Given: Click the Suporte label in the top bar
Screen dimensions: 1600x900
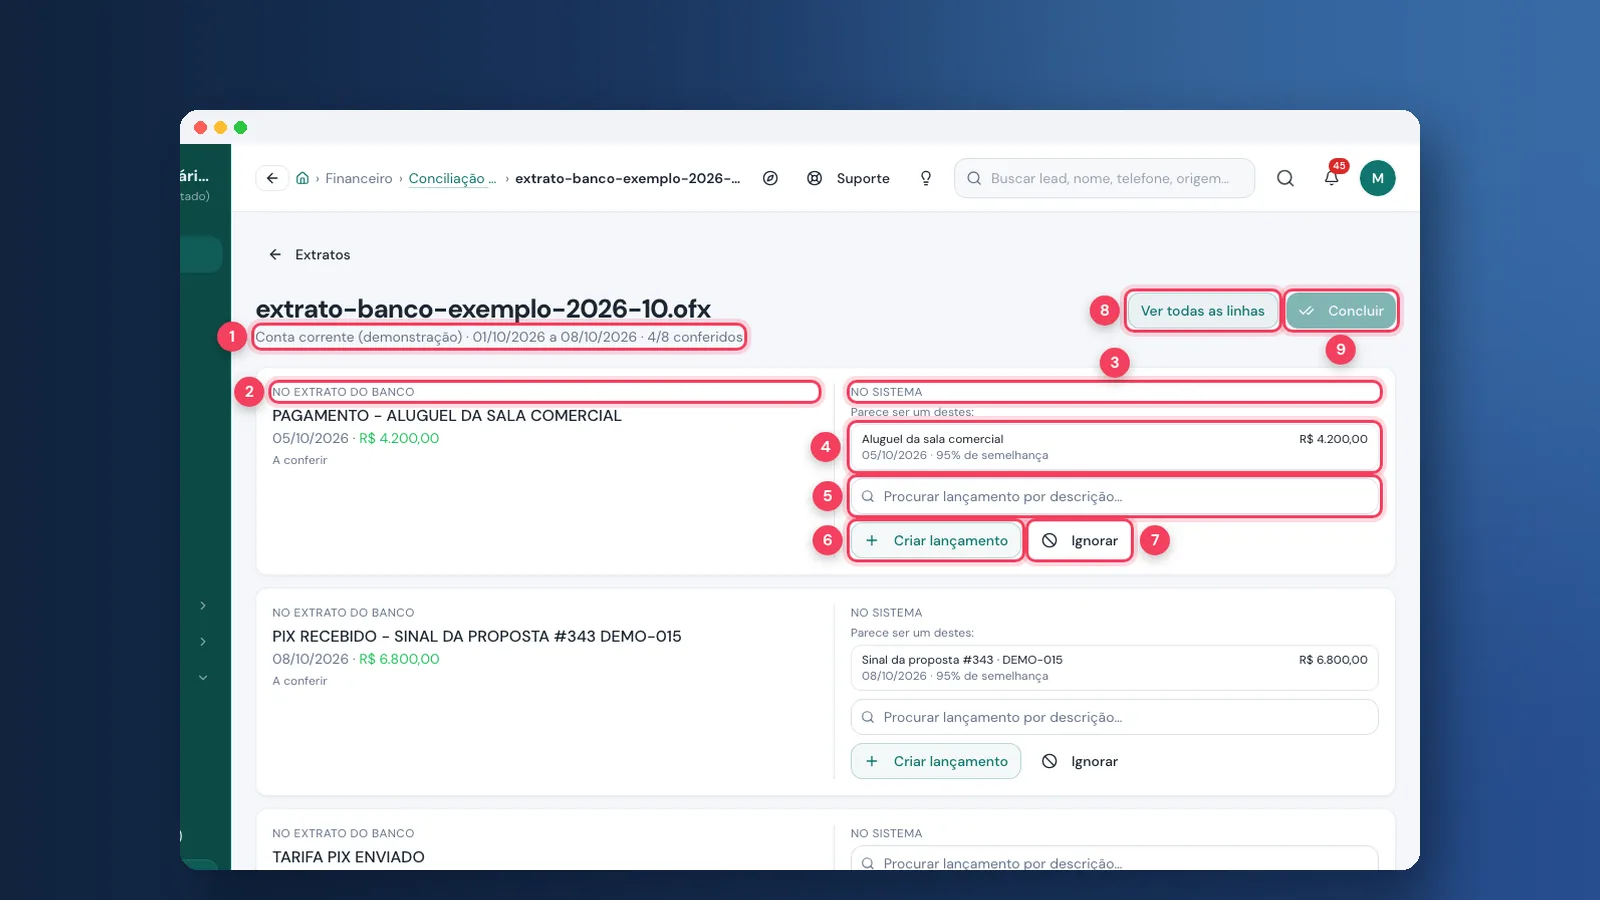Looking at the screenshot, I should click(863, 178).
